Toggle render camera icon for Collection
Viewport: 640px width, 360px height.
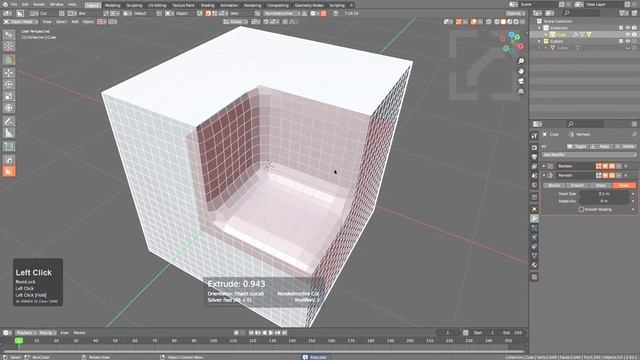[x=634, y=28]
